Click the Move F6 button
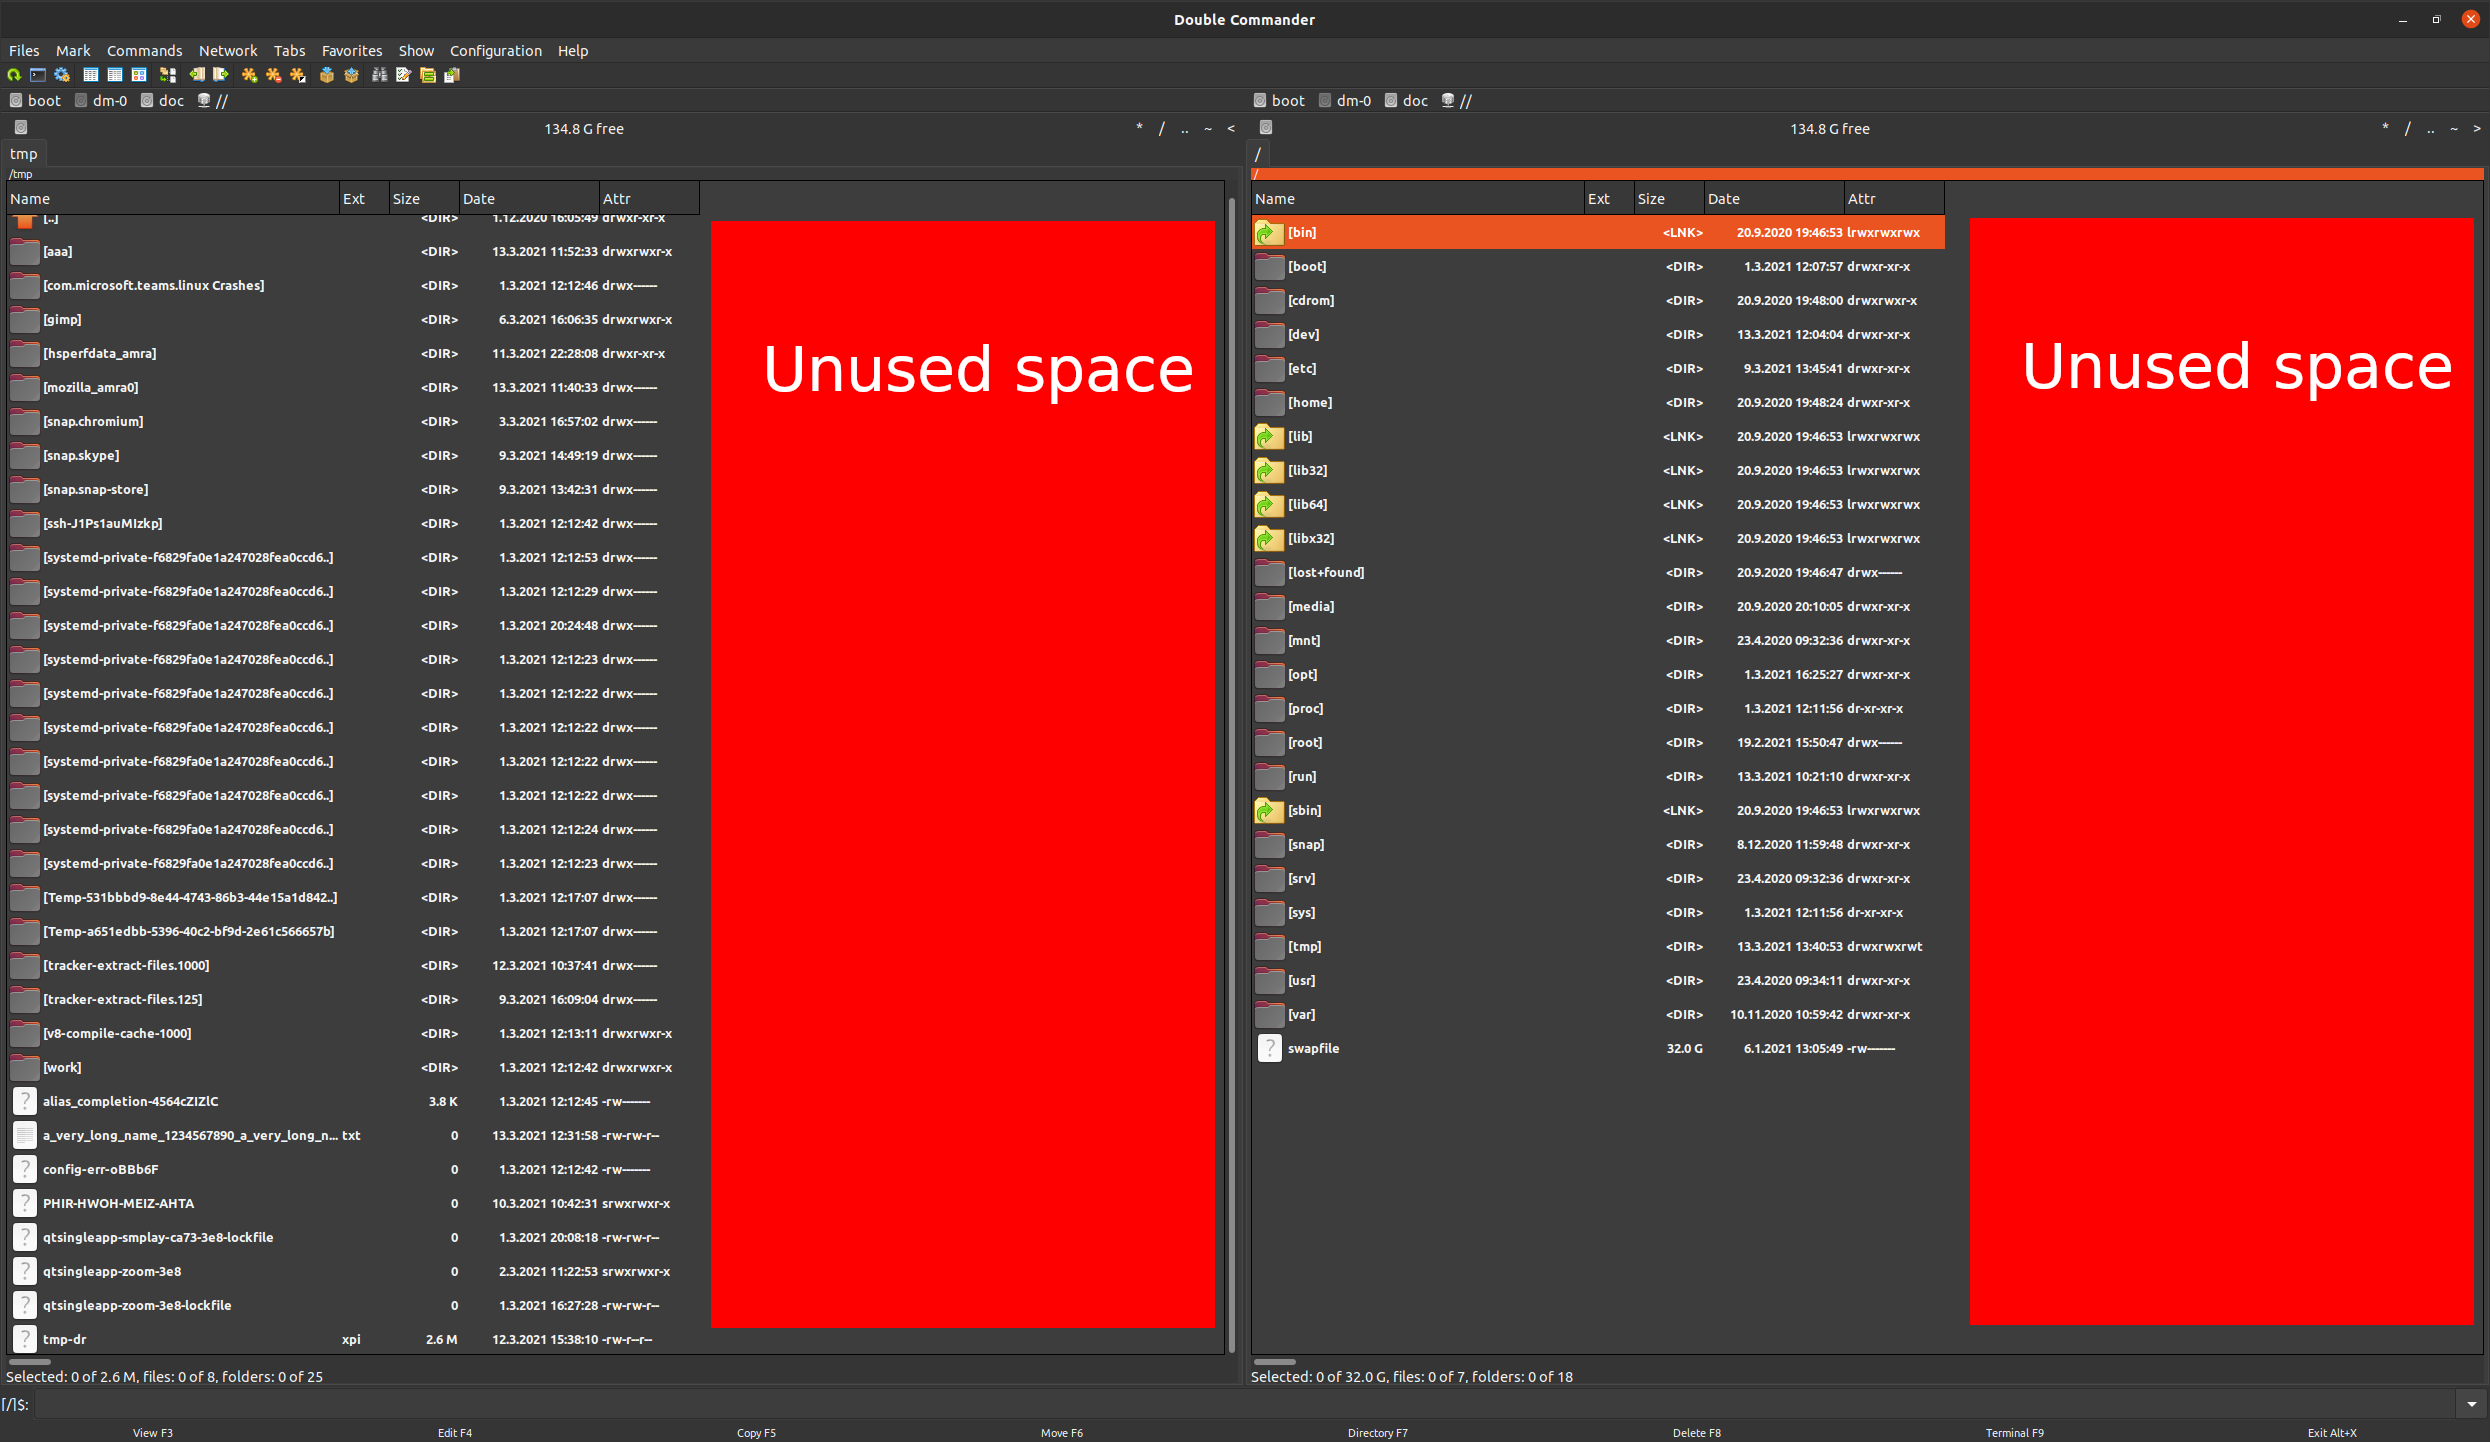This screenshot has height=1442, width=2490. coord(1061,1433)
